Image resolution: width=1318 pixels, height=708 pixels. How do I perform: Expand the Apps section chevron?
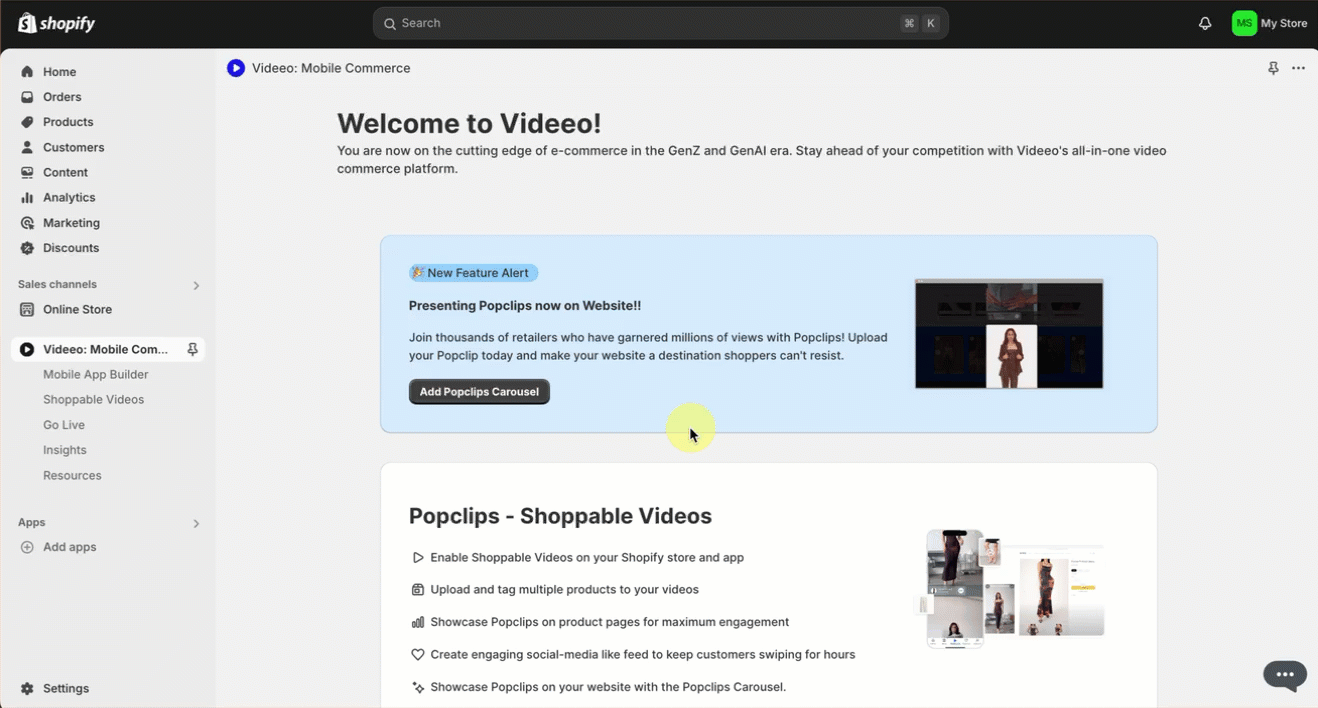pyautogui.click(x=196, y=523)
